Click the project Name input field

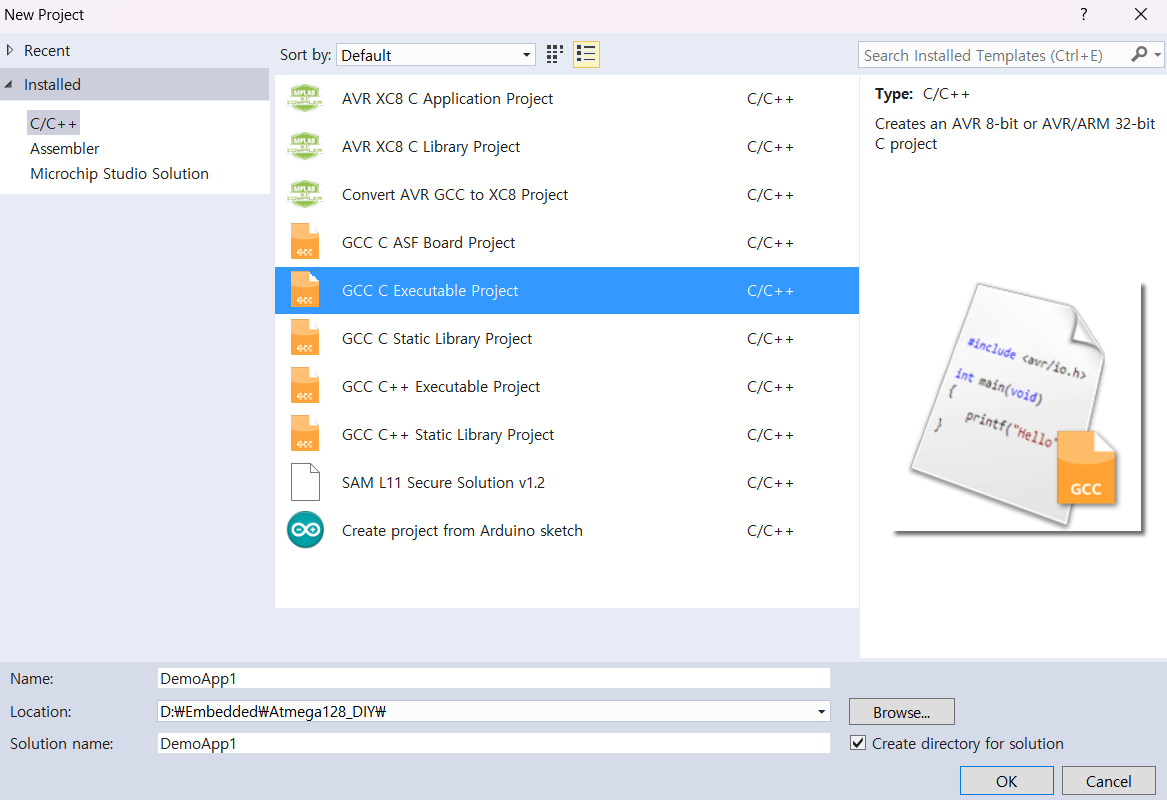493,679
